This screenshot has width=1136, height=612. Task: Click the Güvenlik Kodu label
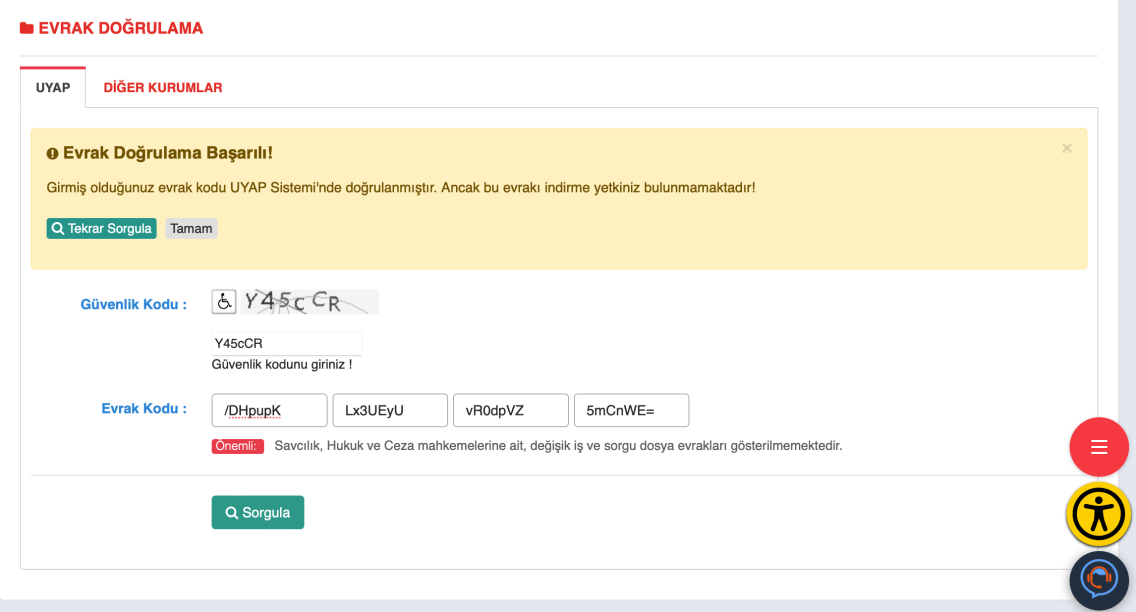pyautogui.click(x=133, y=304)
